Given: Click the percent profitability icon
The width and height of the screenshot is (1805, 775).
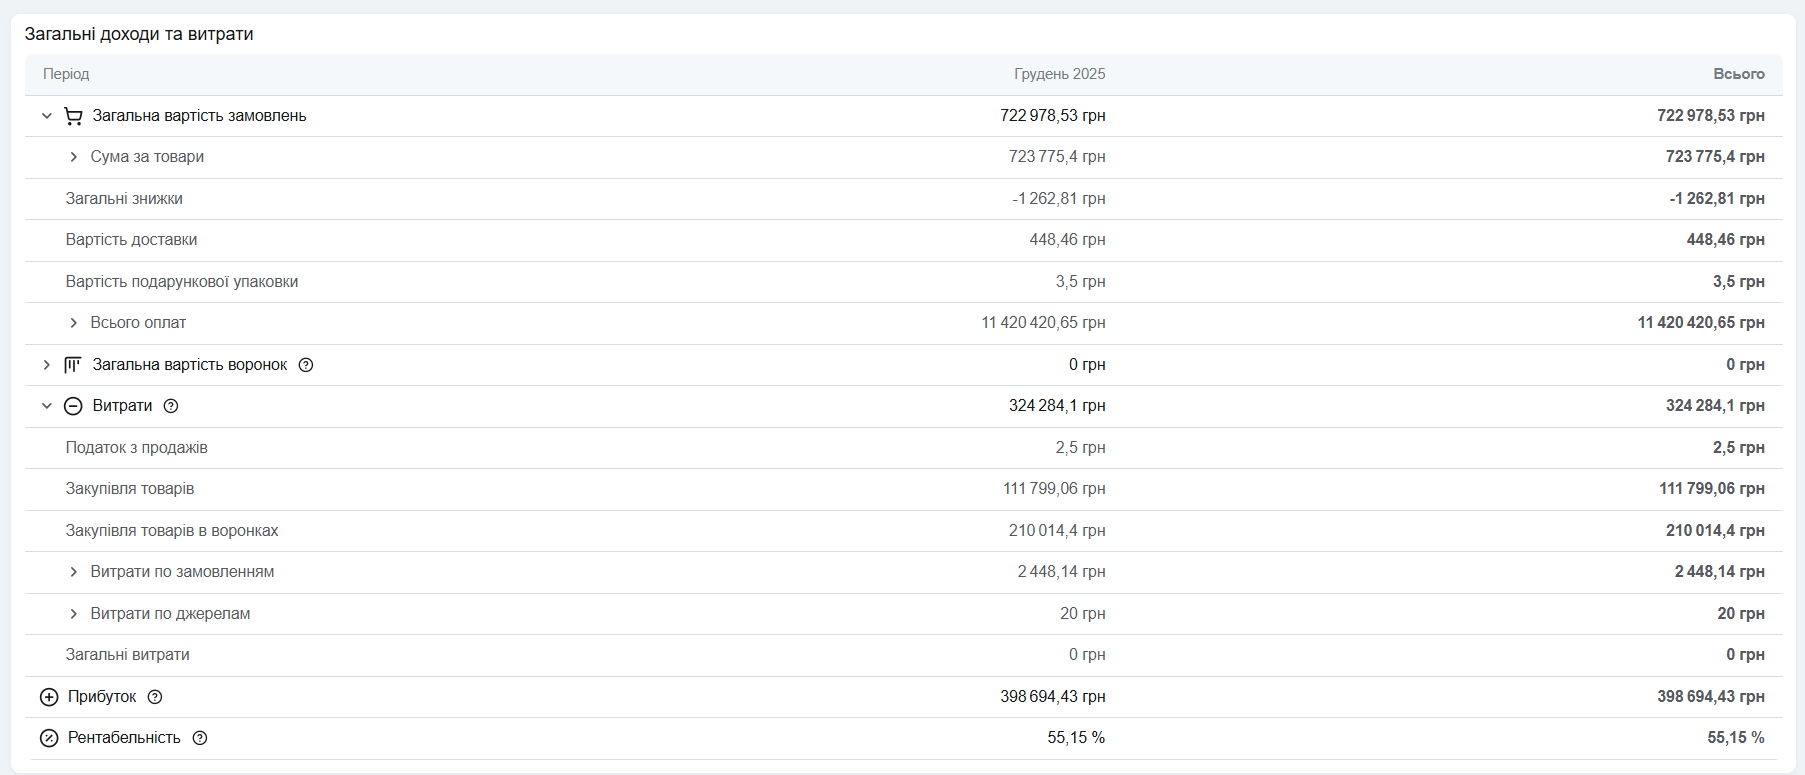Looking at the screenshot, I should coord(49,738).
